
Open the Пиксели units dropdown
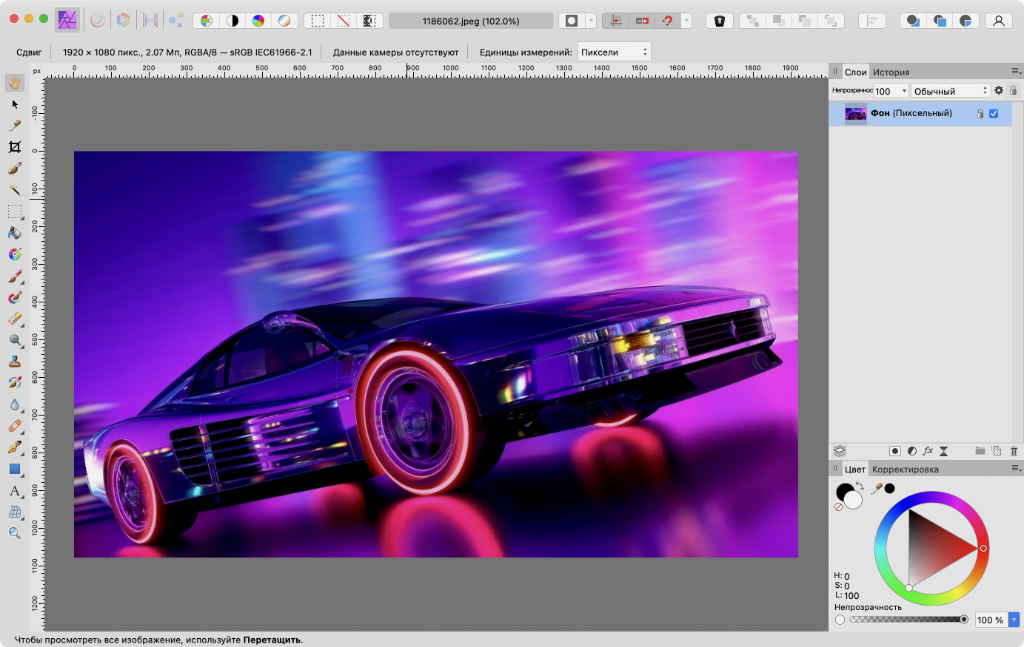click(614, 51)
